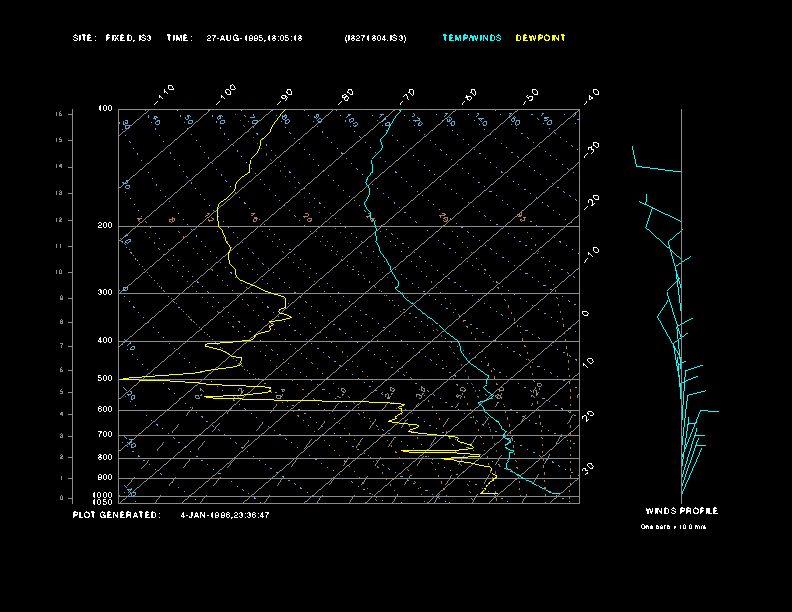
Task: Click the TIME 27-AUG header text
Action: pyautogui.click(x=234, y=38)
